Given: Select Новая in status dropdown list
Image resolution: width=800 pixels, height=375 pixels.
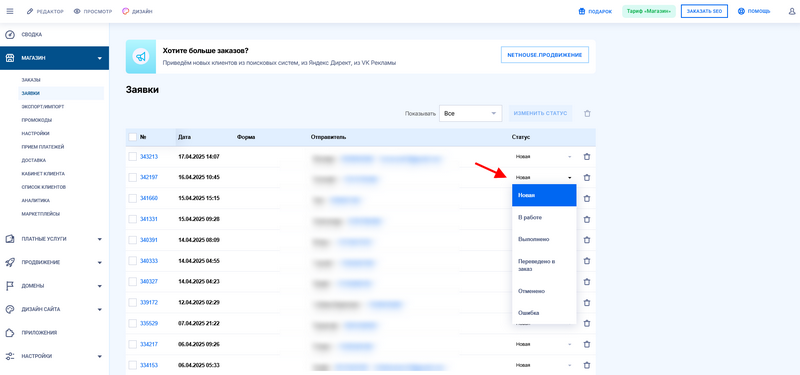Looking at the screenshot, I should click(544, 195).
